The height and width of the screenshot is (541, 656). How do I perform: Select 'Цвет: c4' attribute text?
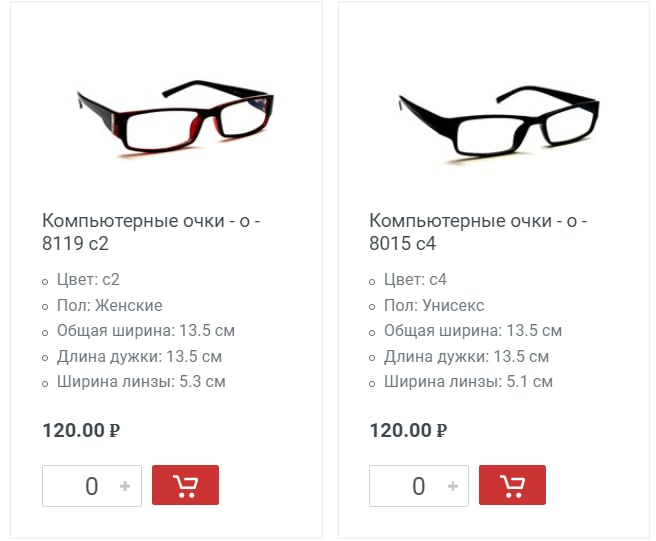click(415, 279)
